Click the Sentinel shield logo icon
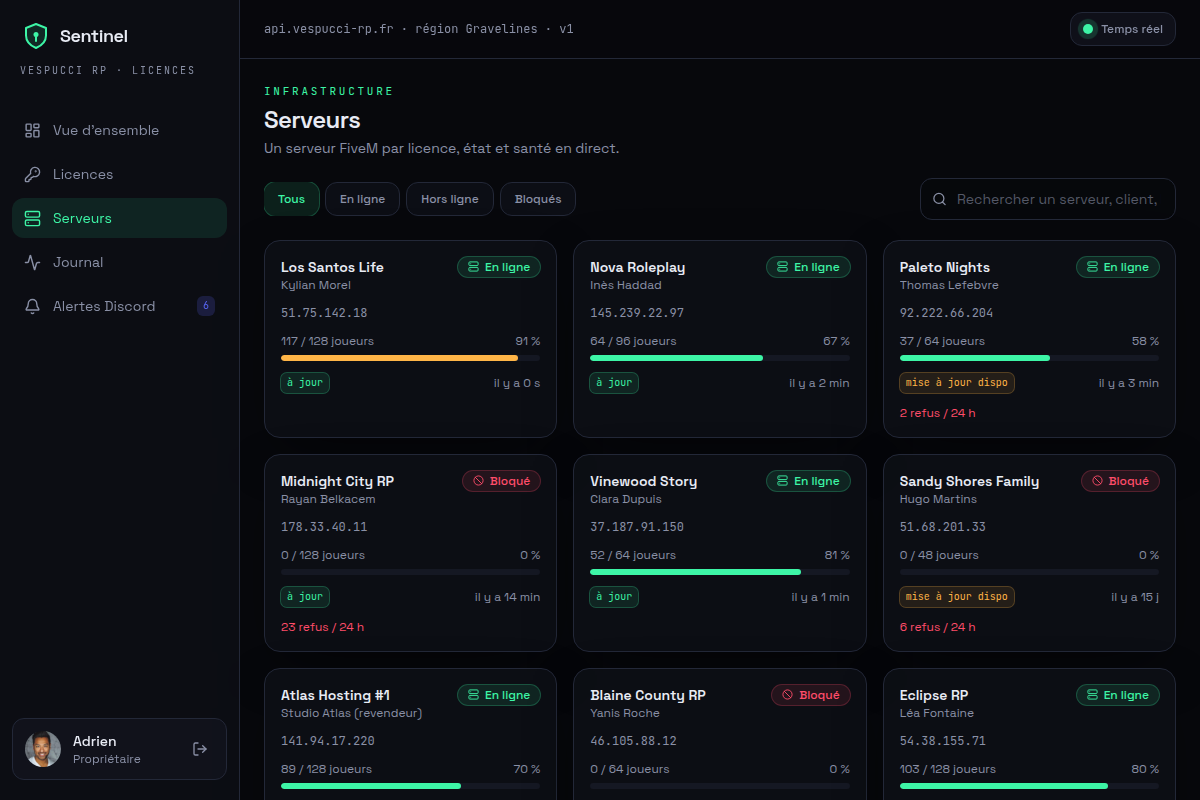 [x=36, y=37]
